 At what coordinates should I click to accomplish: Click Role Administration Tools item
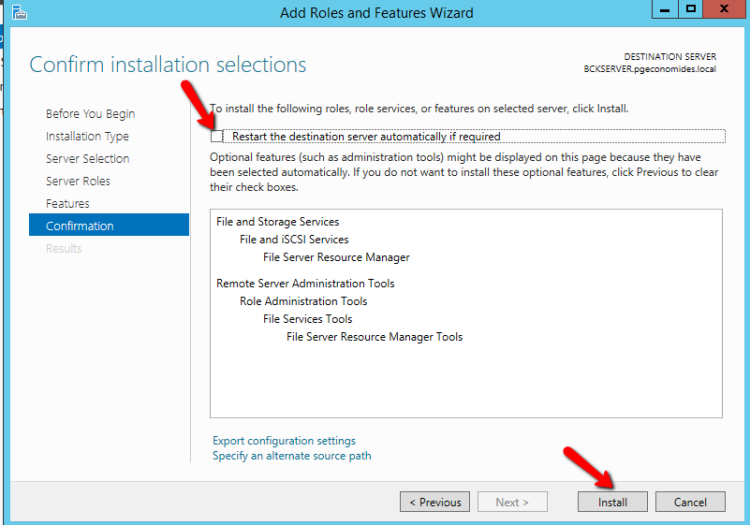pyautogui.click(x=303, y=302)
